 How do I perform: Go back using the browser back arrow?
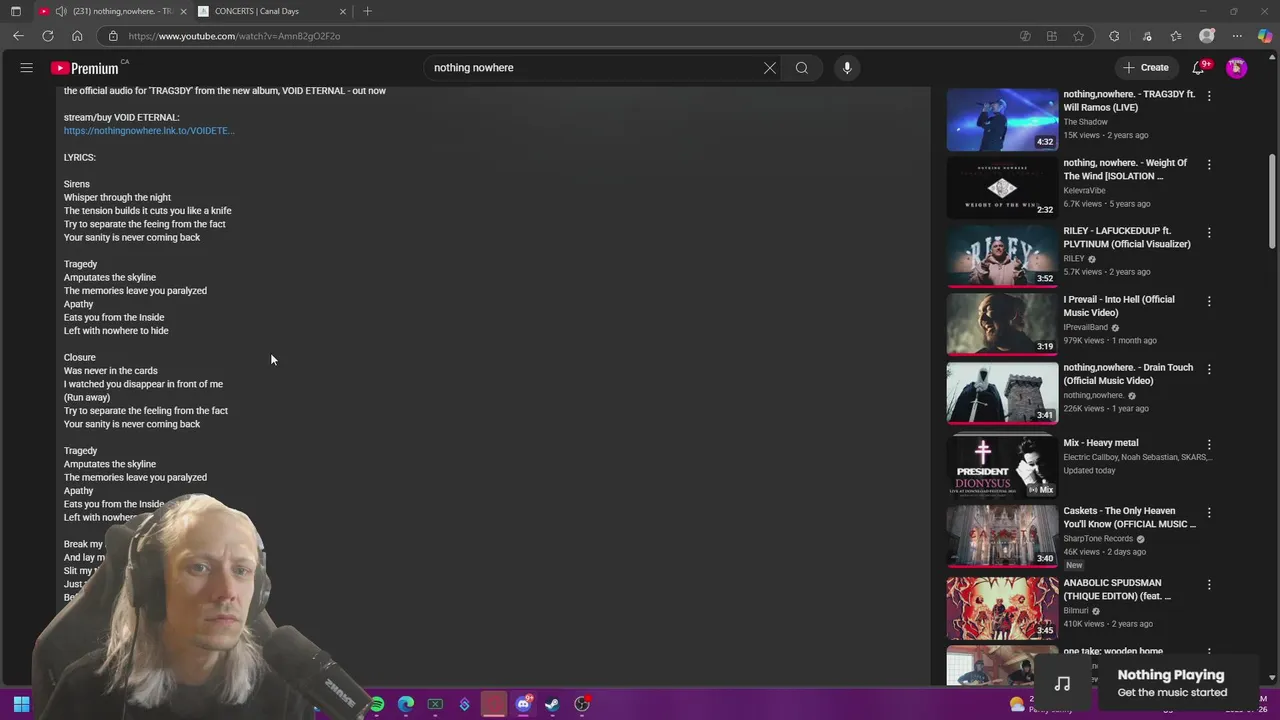18,36
